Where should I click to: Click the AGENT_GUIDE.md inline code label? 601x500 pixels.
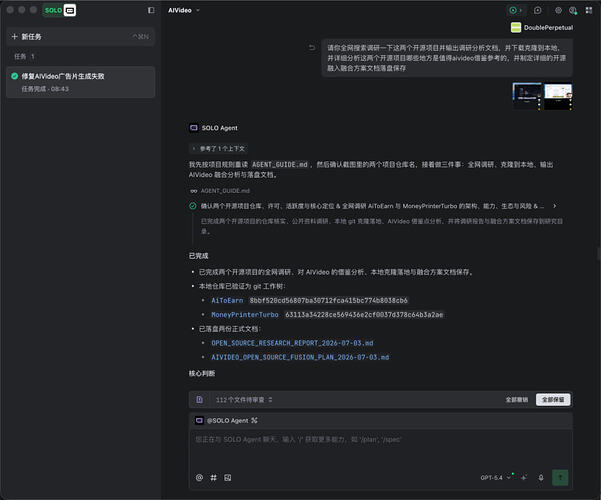click(x=280, y=164)
